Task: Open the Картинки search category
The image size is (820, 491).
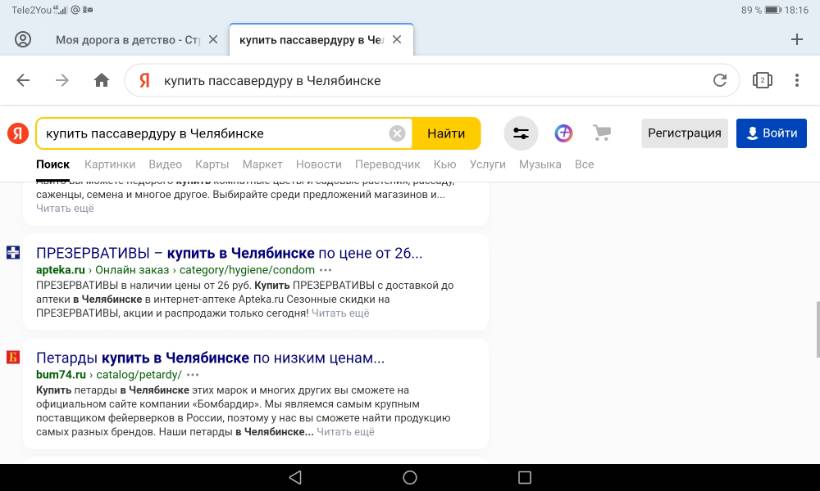Action: 110,164
